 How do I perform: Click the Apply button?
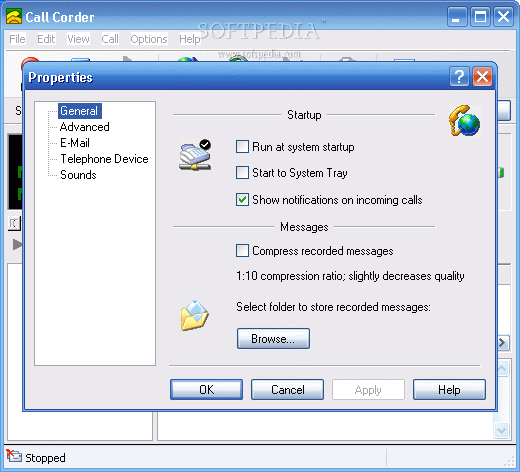368,389
